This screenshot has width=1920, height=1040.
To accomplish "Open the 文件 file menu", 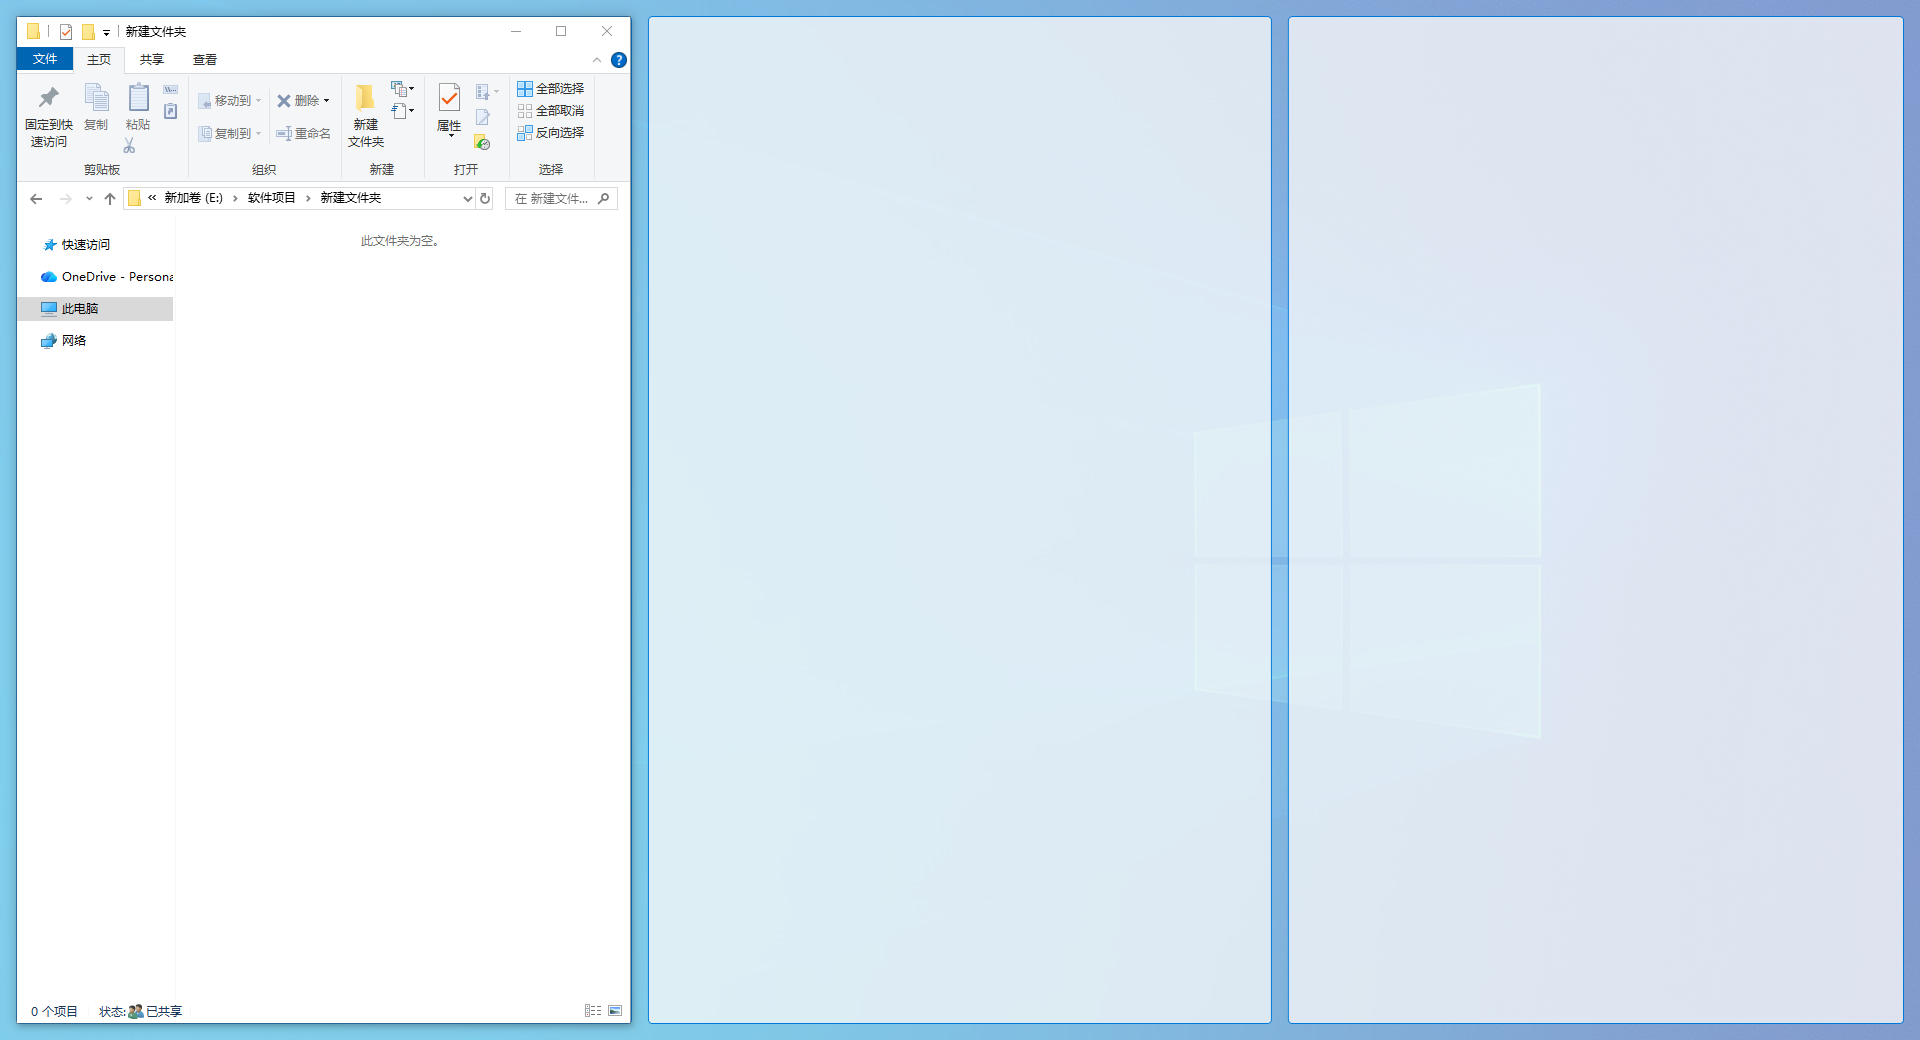I will pos(45,59).
